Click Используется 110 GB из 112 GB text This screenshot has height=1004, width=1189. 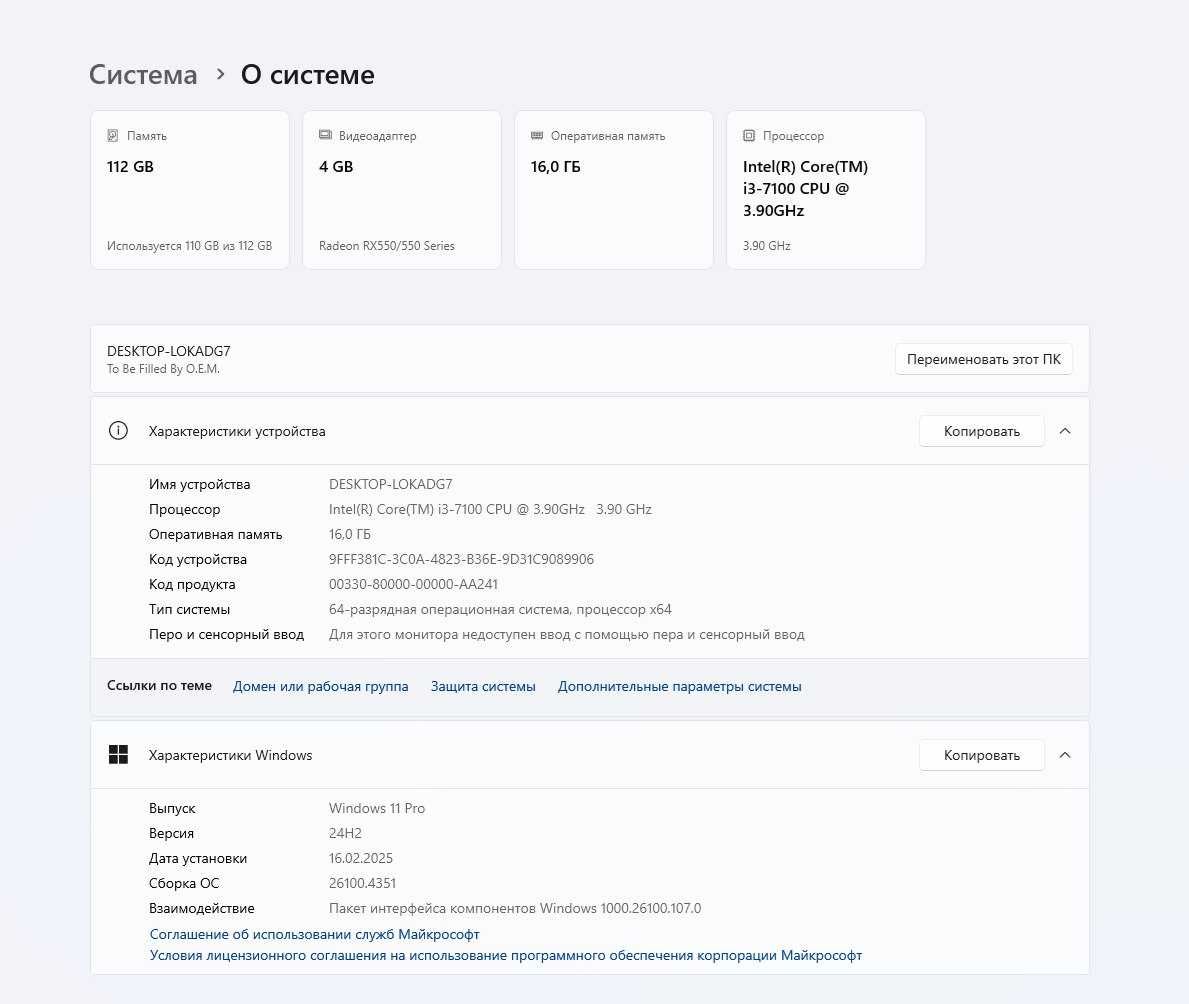[190, 246]
